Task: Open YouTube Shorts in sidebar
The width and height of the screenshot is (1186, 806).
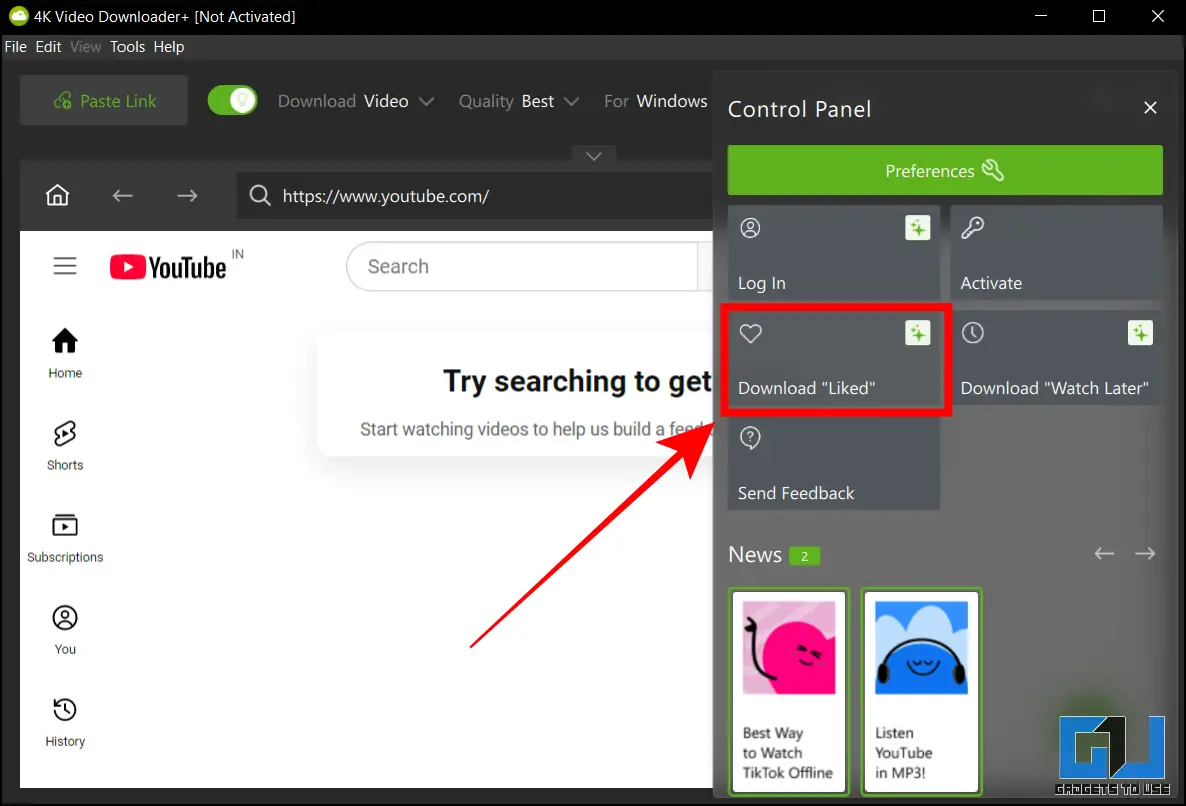Action: (65, 446)
